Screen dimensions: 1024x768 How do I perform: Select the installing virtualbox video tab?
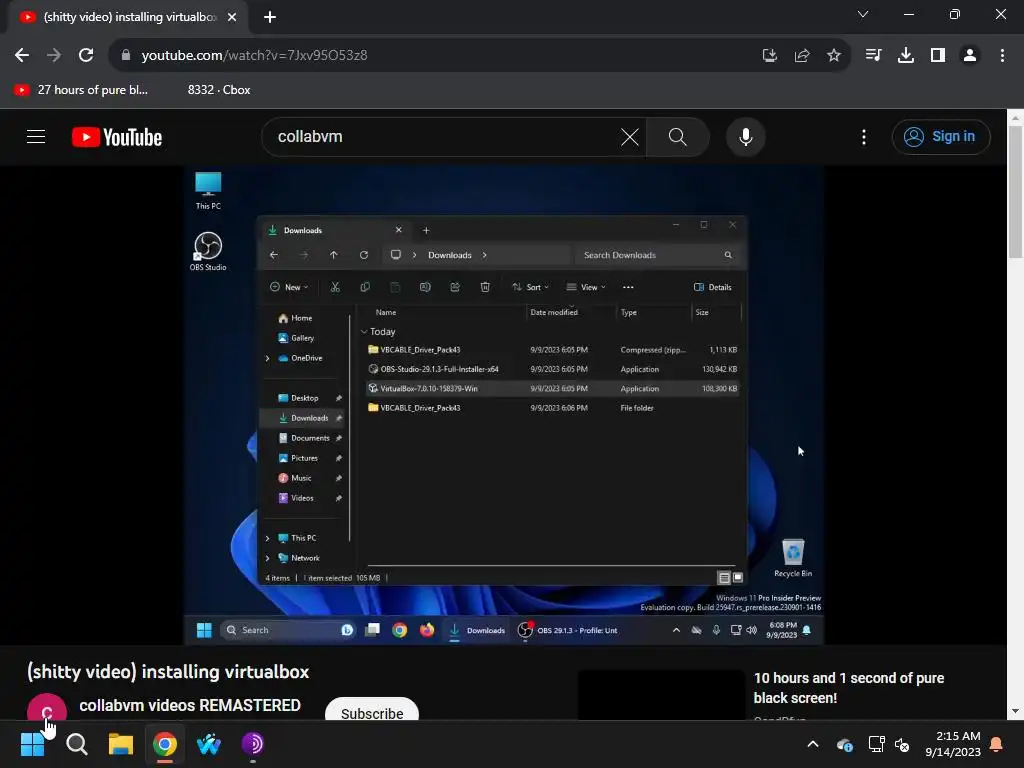(x=128, y=17)
